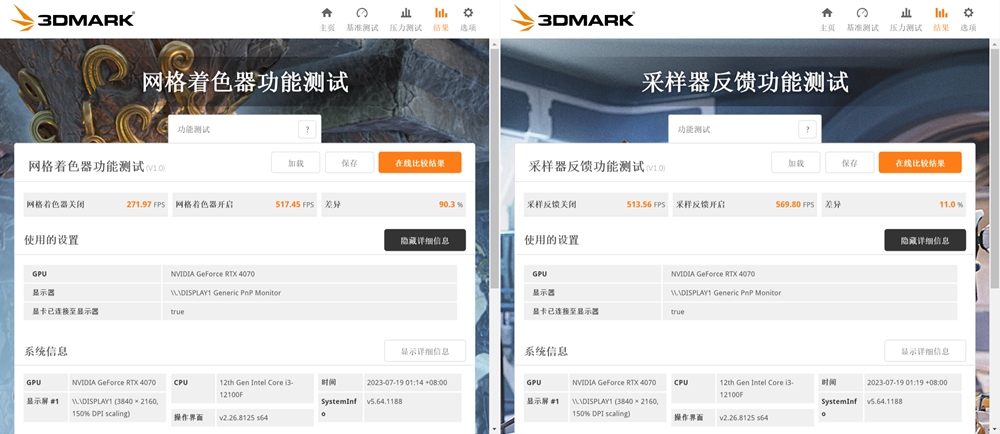Click 保存 button in sampler feedback window

849,163
